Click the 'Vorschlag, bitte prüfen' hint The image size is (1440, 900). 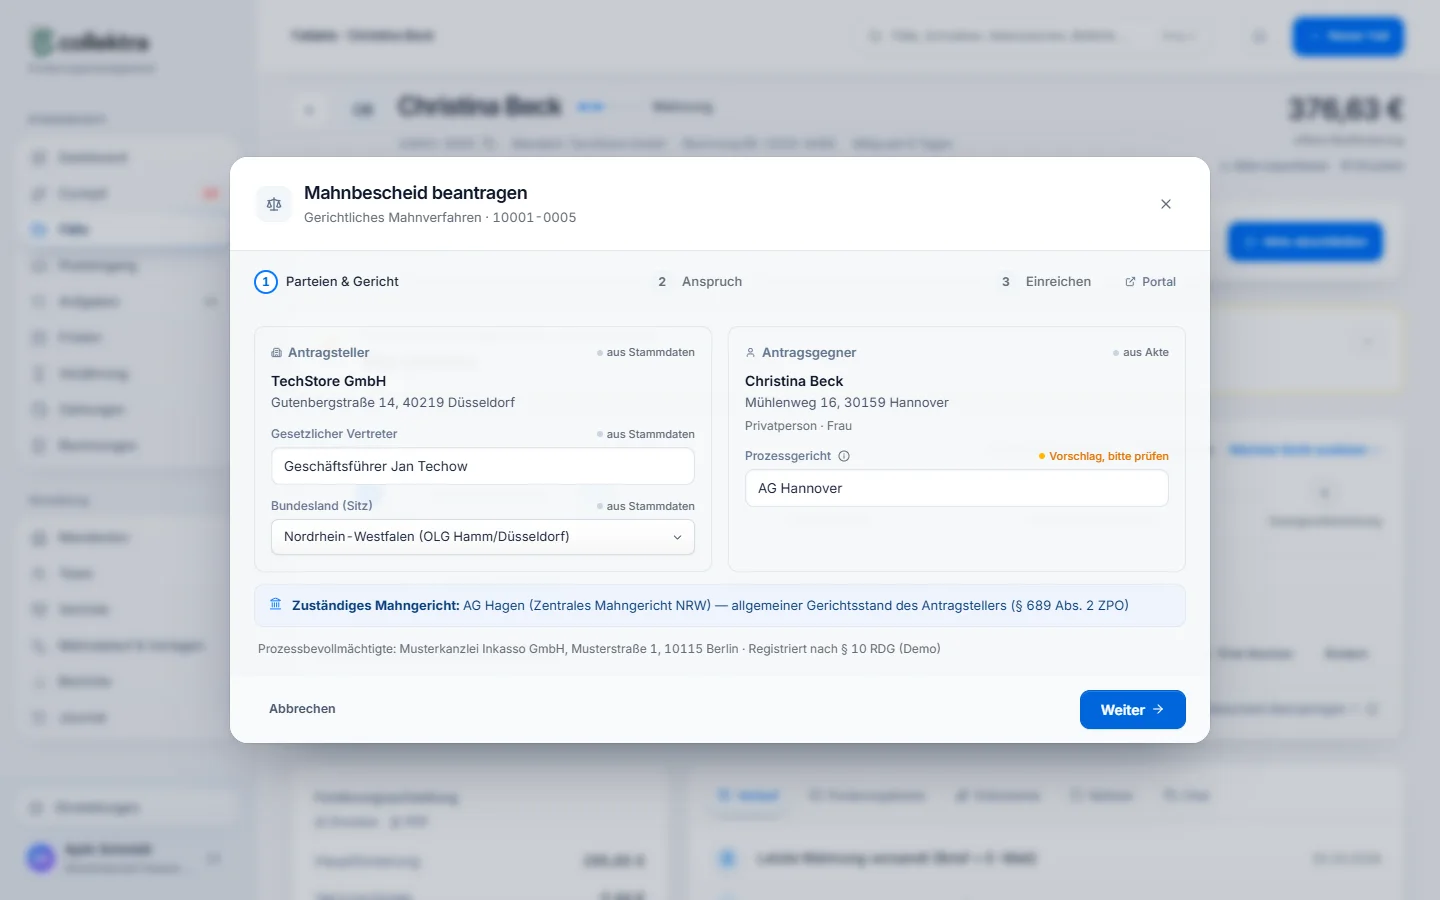pos(1104,456)
